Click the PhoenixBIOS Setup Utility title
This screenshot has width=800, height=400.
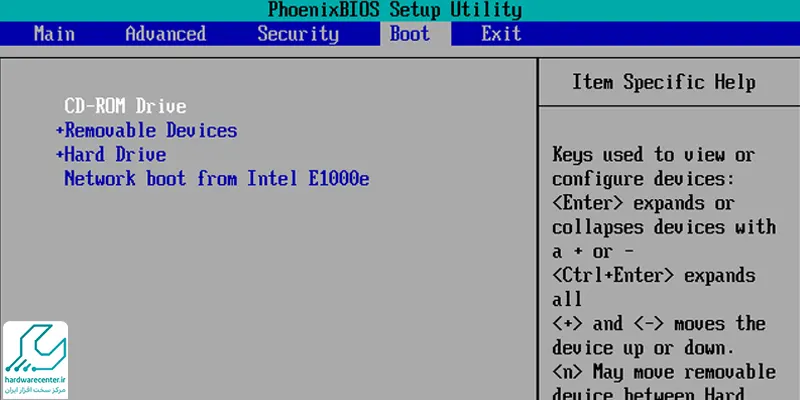point(394,10)
